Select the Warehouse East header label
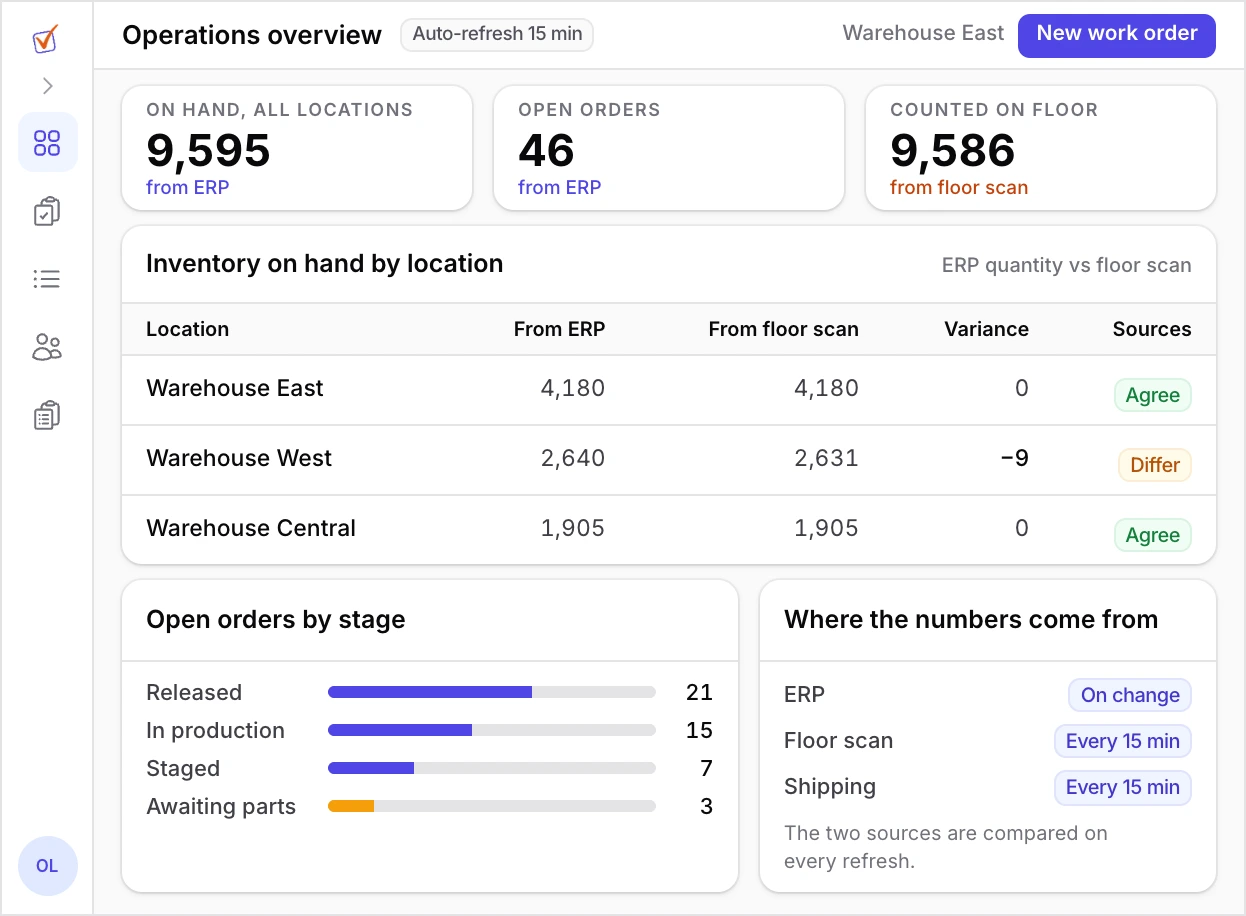 (x=923, y=33)
